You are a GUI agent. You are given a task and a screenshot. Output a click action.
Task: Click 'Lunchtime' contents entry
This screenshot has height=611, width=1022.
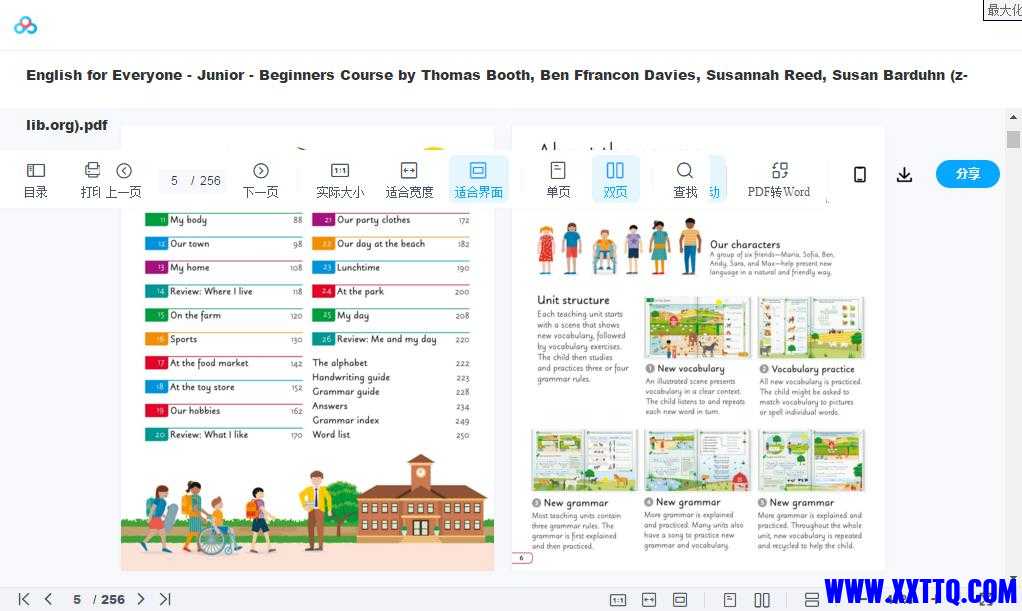click(x=391, y=267)
